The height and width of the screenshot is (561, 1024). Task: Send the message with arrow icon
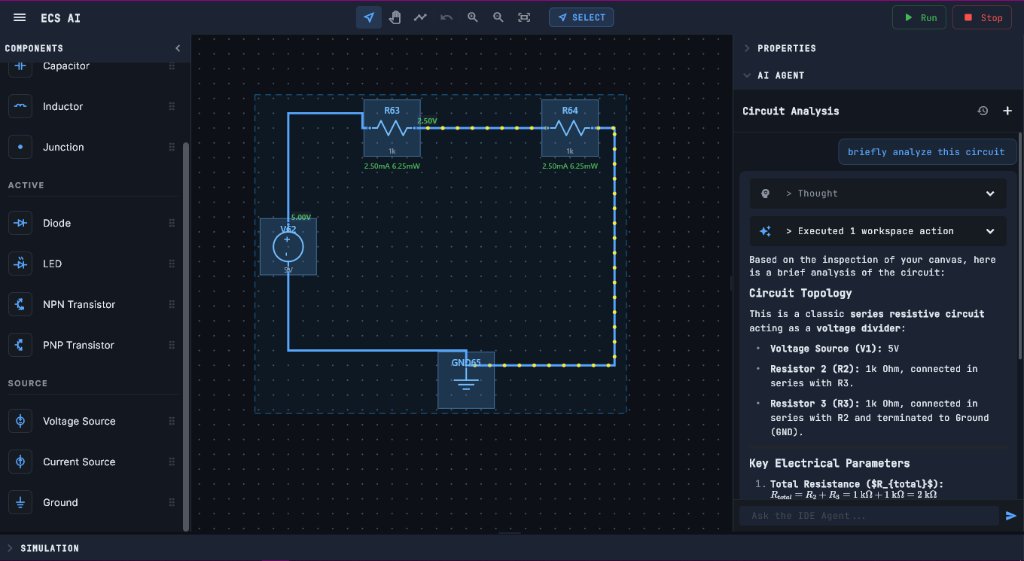tap(1011, 516)
